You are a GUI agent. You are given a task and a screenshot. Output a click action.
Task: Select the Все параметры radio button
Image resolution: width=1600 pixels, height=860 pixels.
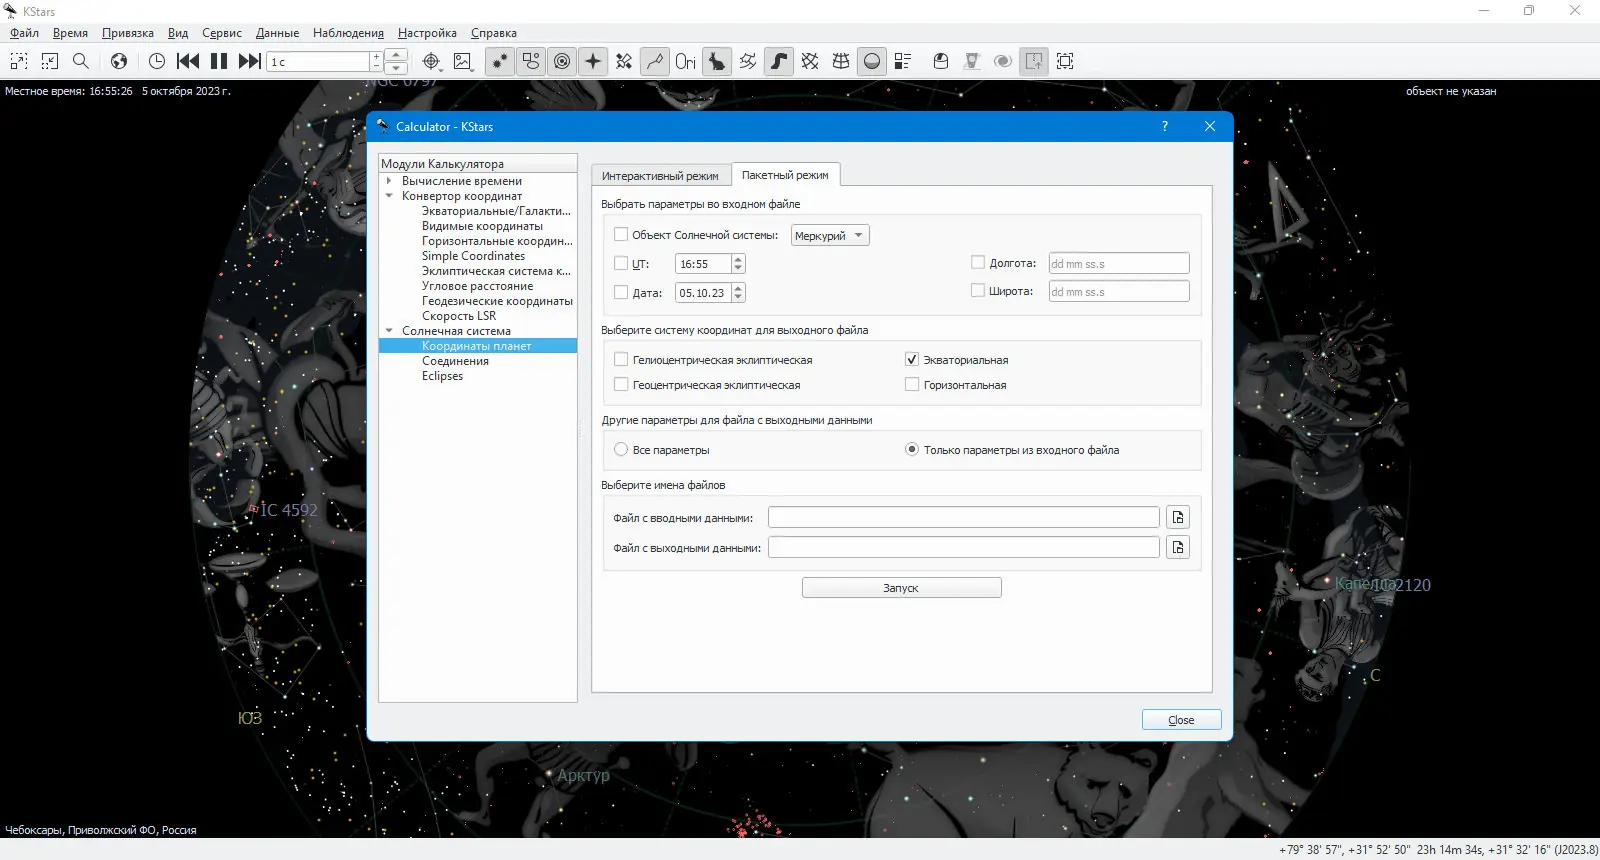pos(621,450)
